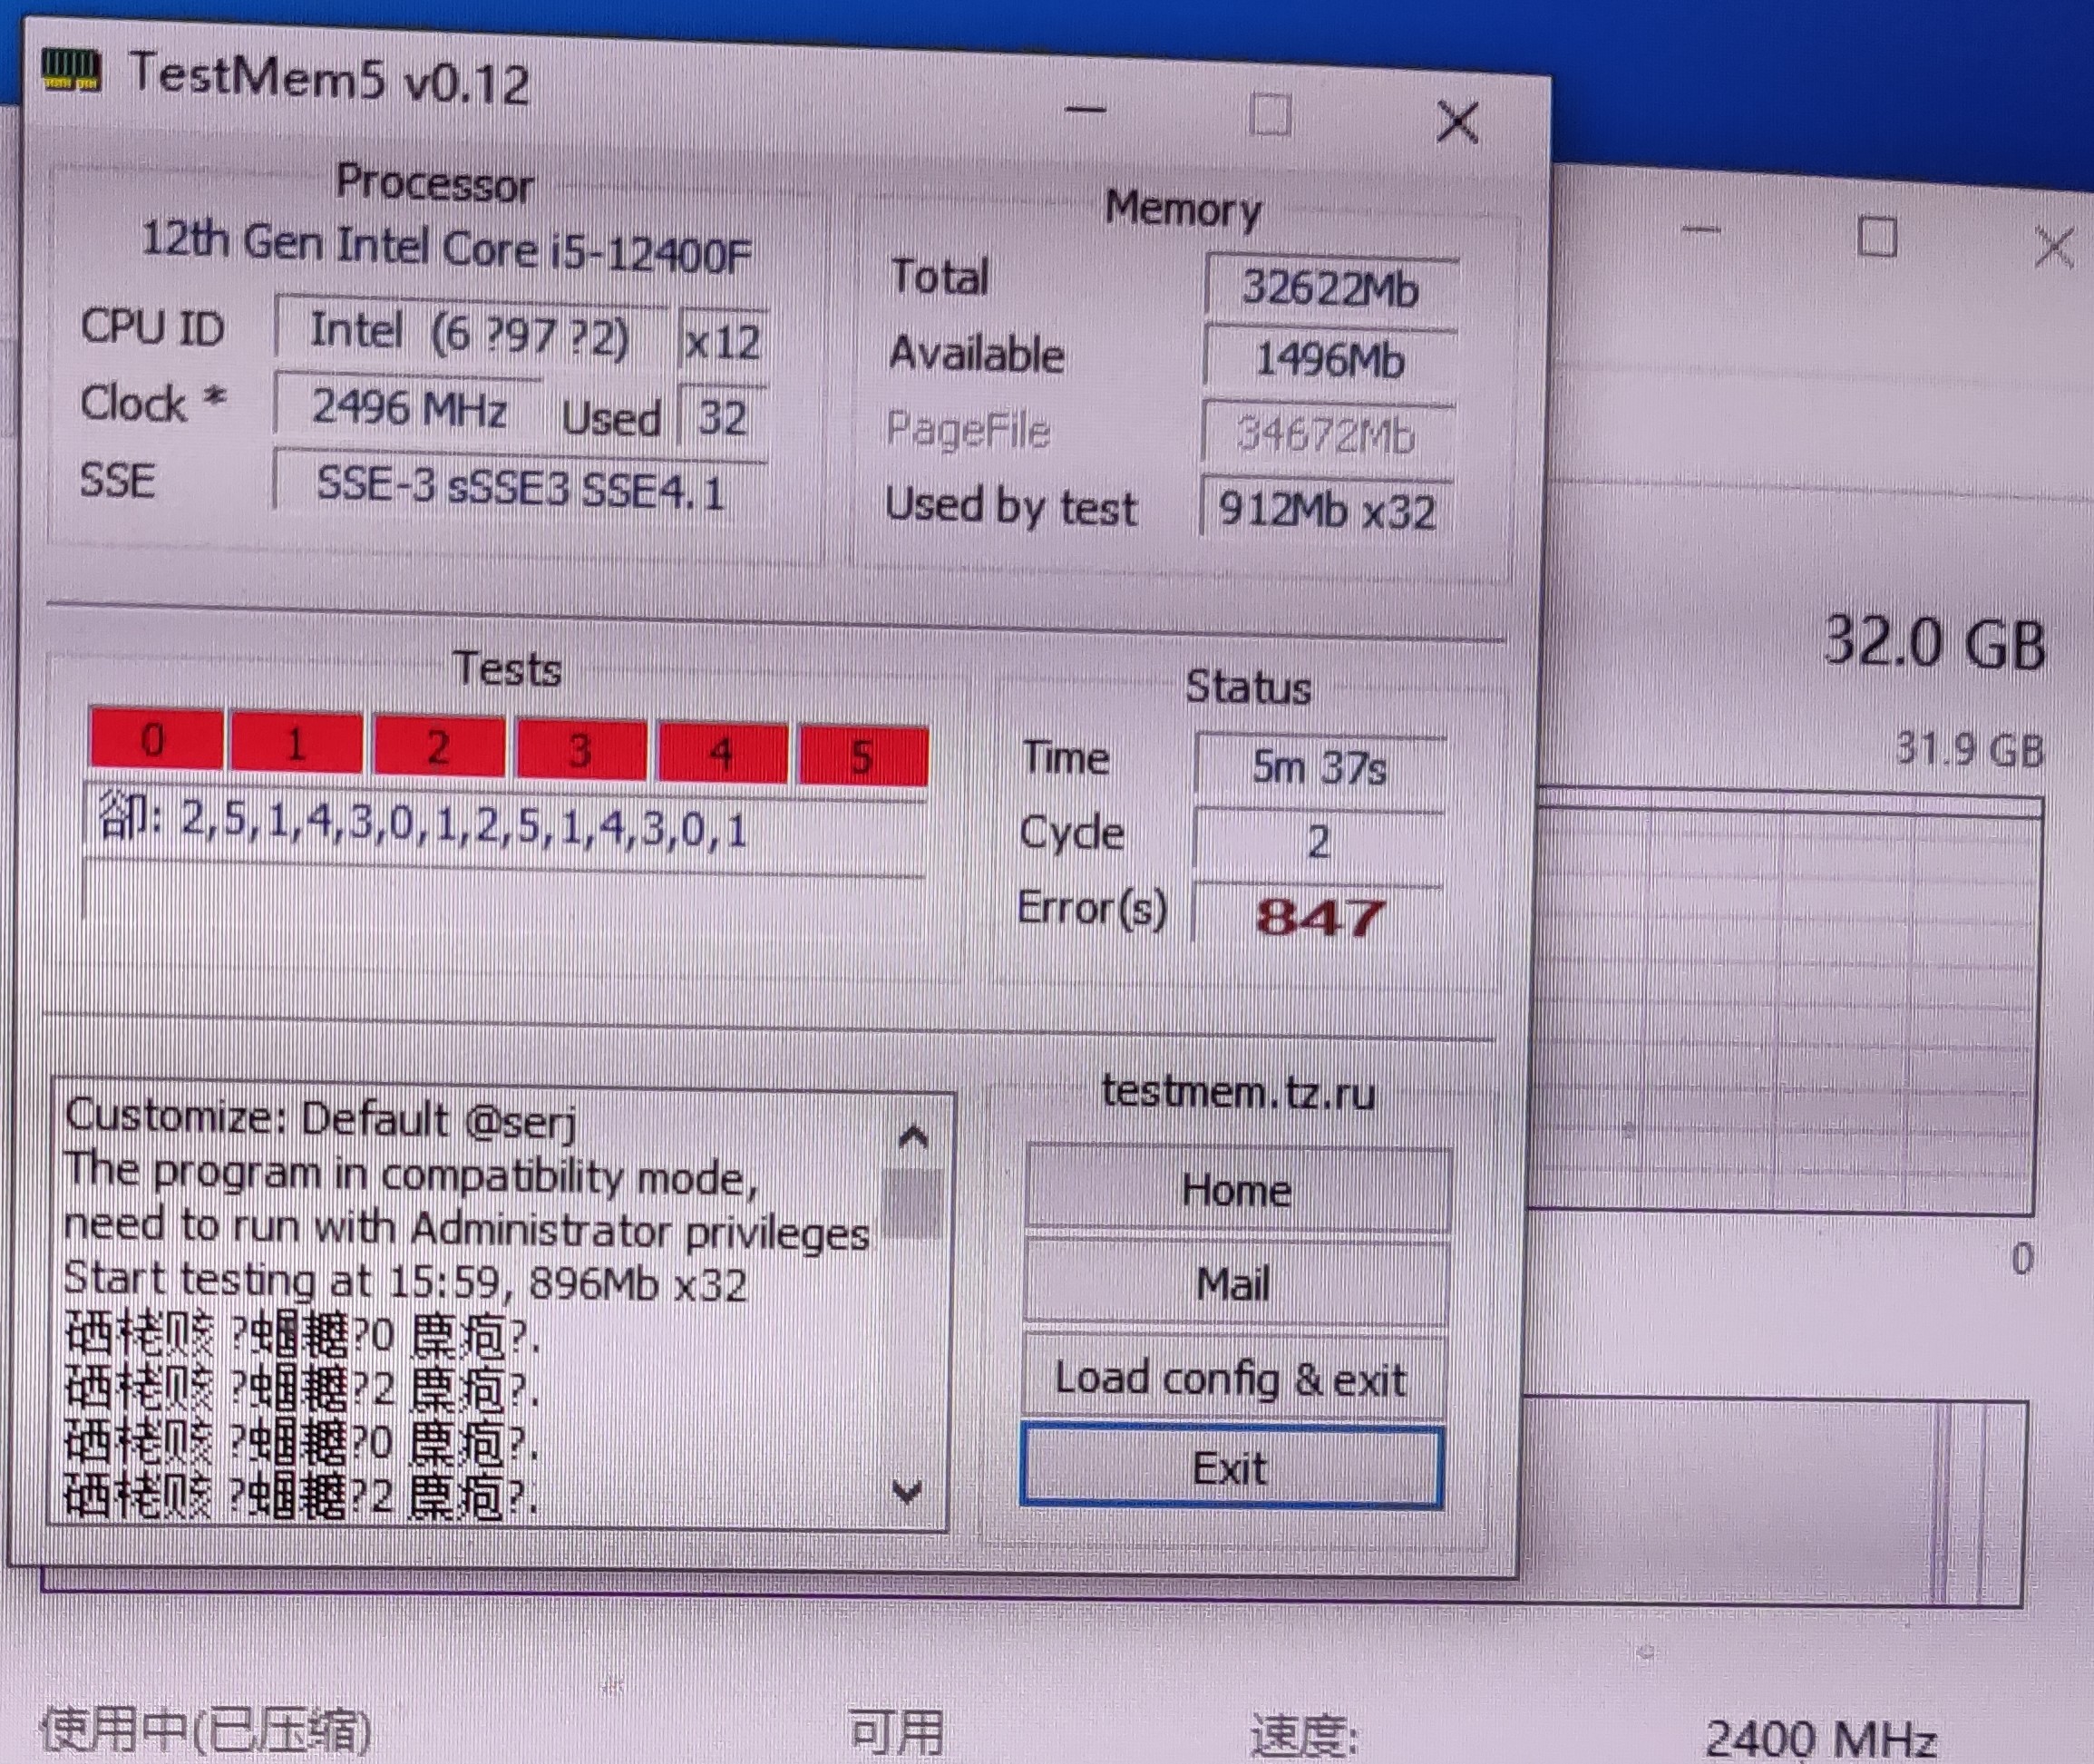
Task: Close the TestMem5 v0.12 window
Action: tap(1457, 122)
